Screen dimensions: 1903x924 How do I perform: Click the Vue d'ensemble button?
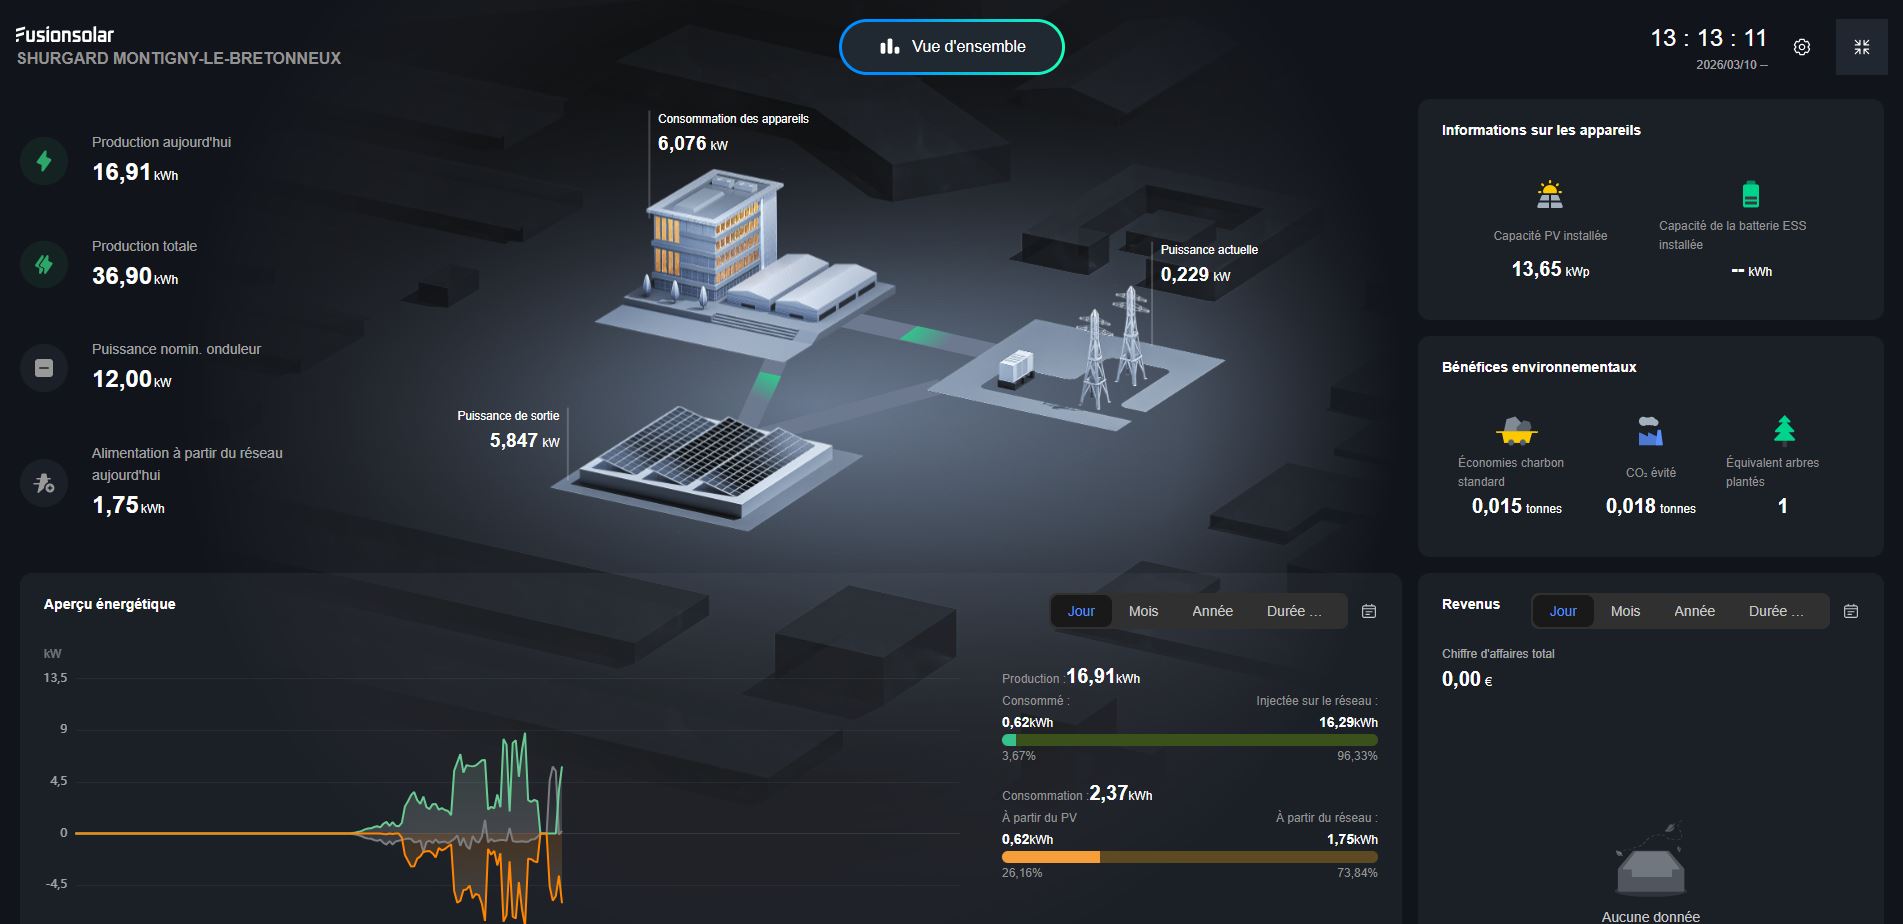(x=952, y=47)
